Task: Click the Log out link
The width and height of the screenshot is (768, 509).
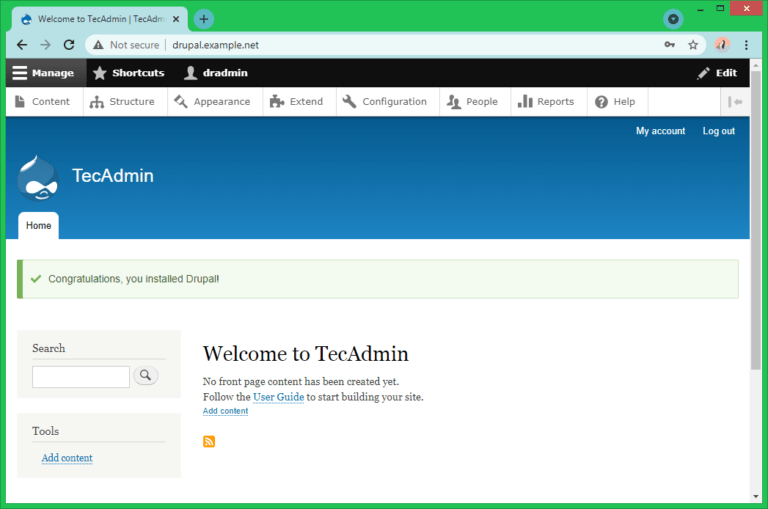Action: point(718,131)
